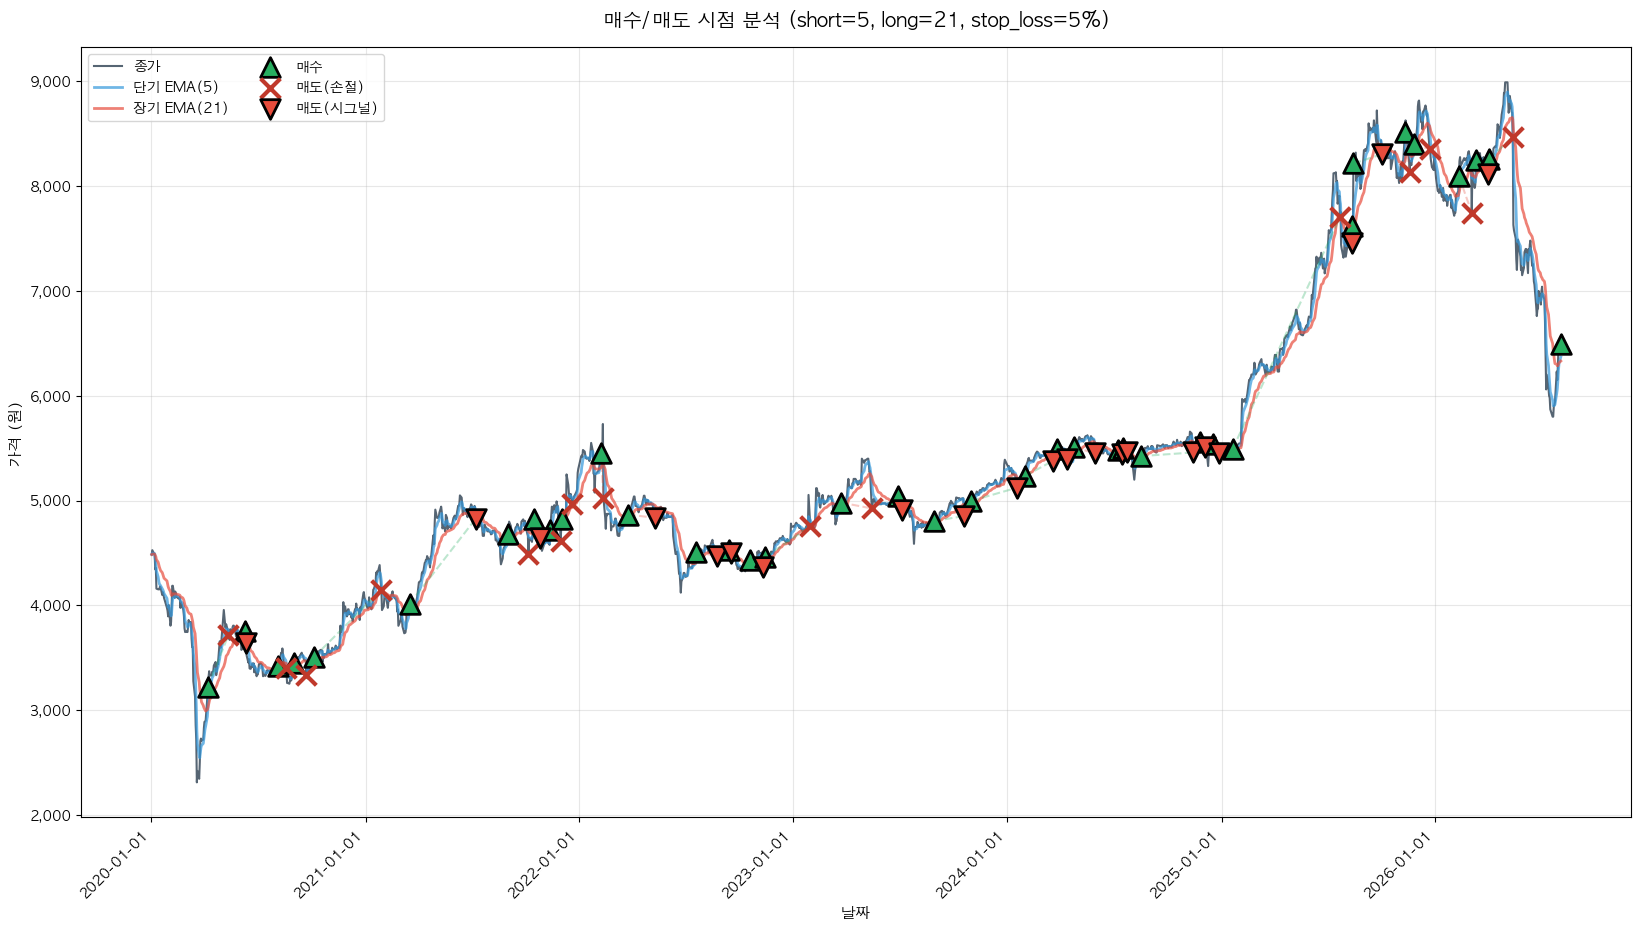
Task: Click the y-axis tick label '6,000'
Action: [x=52, y=397]
